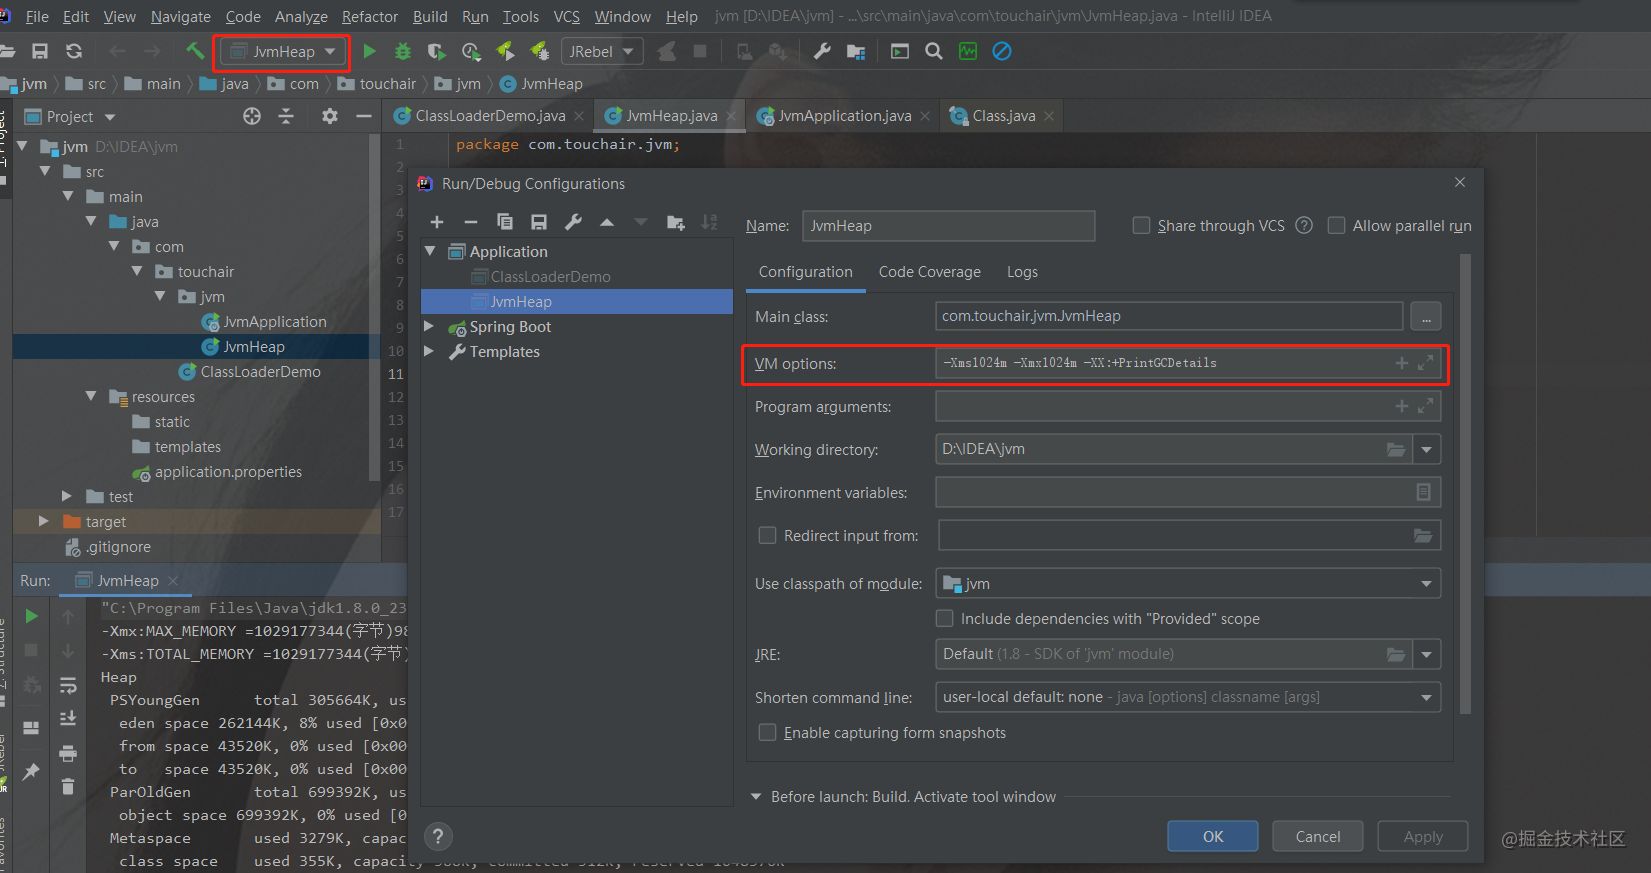The width and height of the screenshot is (1651, 873).
Task: Close the Class.java editor tab
Action: (1049, 116)
